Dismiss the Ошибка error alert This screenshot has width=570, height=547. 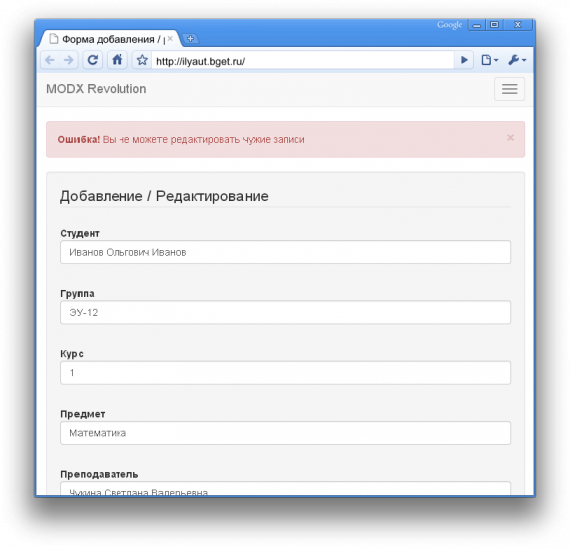coord(510,138)
